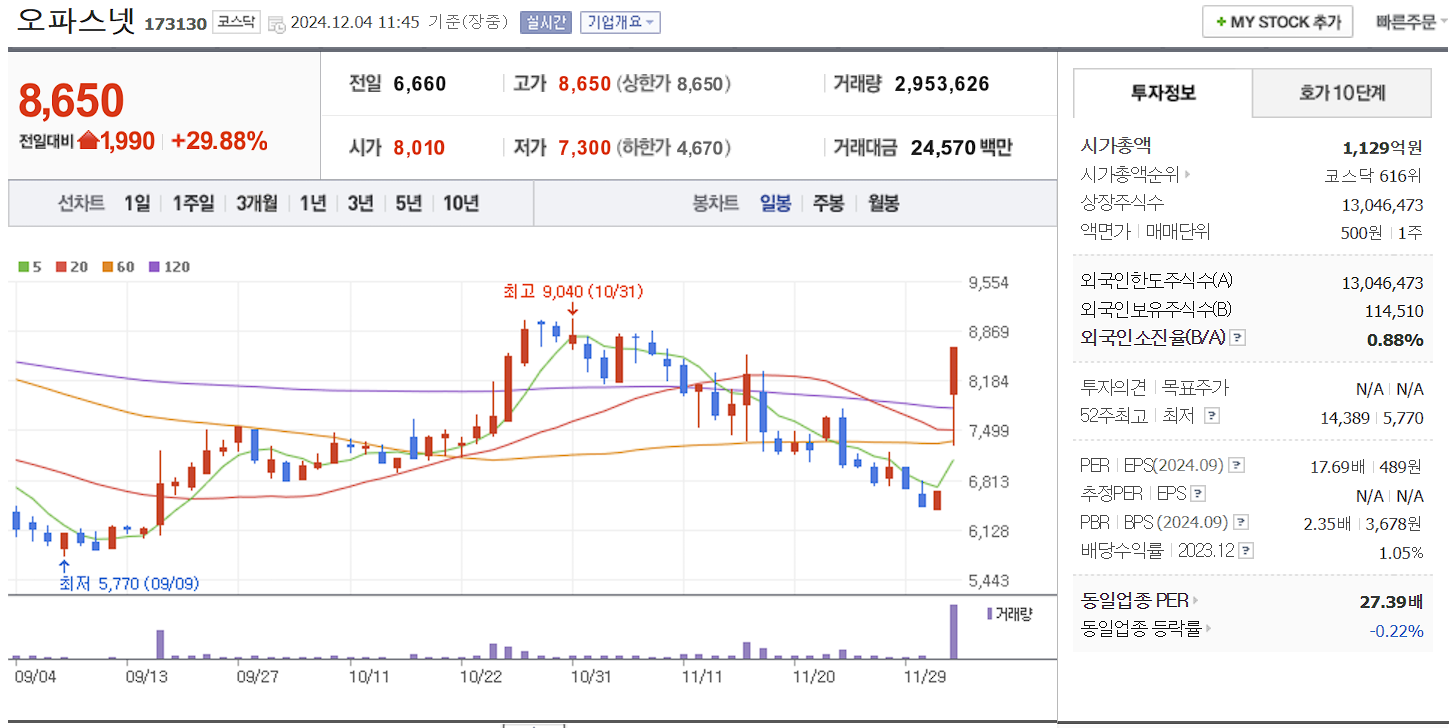The height and width of the screenshot is (728, 1449).
Task: Click the 추정PER/EPS help icon
Action: [x=1198, y=492]
